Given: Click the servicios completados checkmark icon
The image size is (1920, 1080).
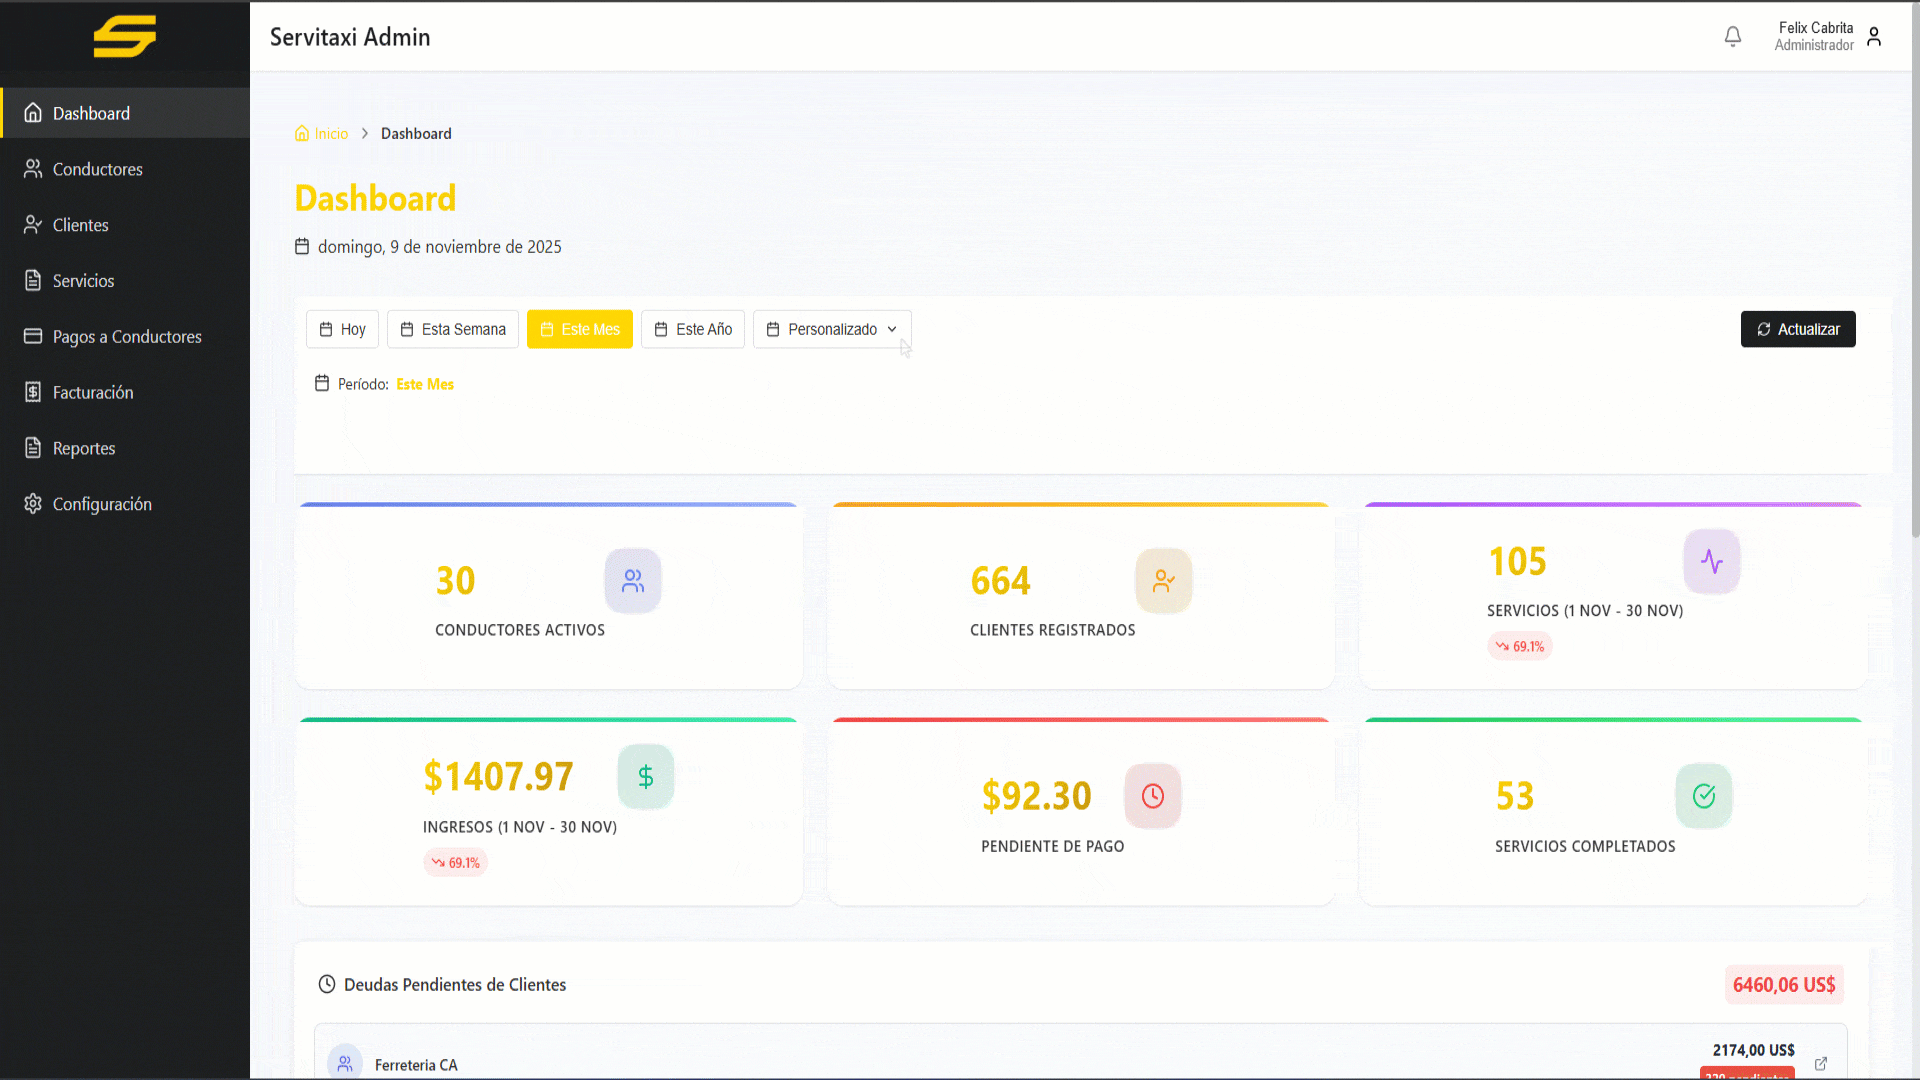Looking at the screenshot, I should click(x=1704, y=796).
